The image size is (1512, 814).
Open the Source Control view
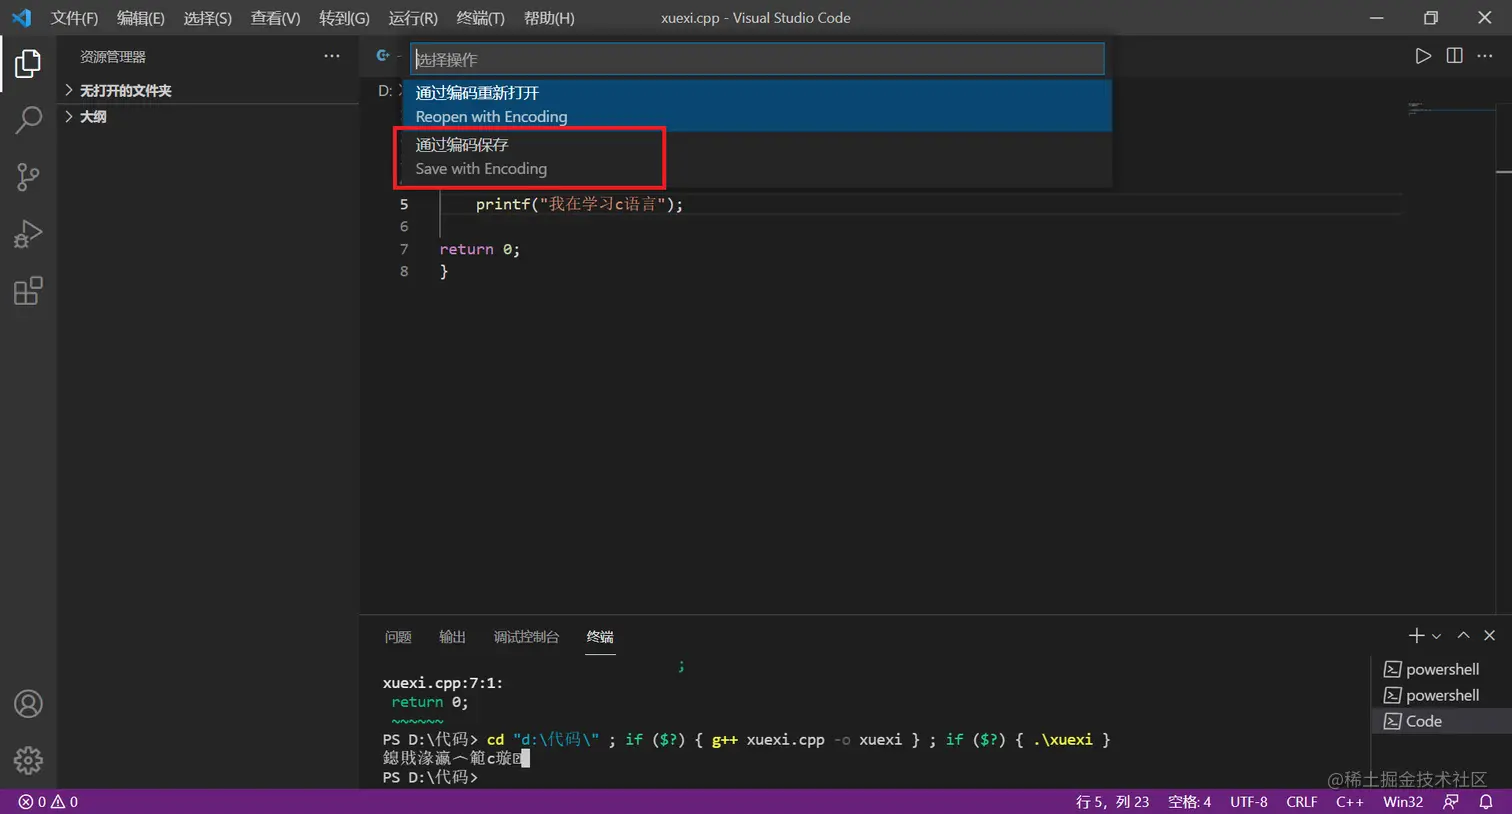pos(27,177)
